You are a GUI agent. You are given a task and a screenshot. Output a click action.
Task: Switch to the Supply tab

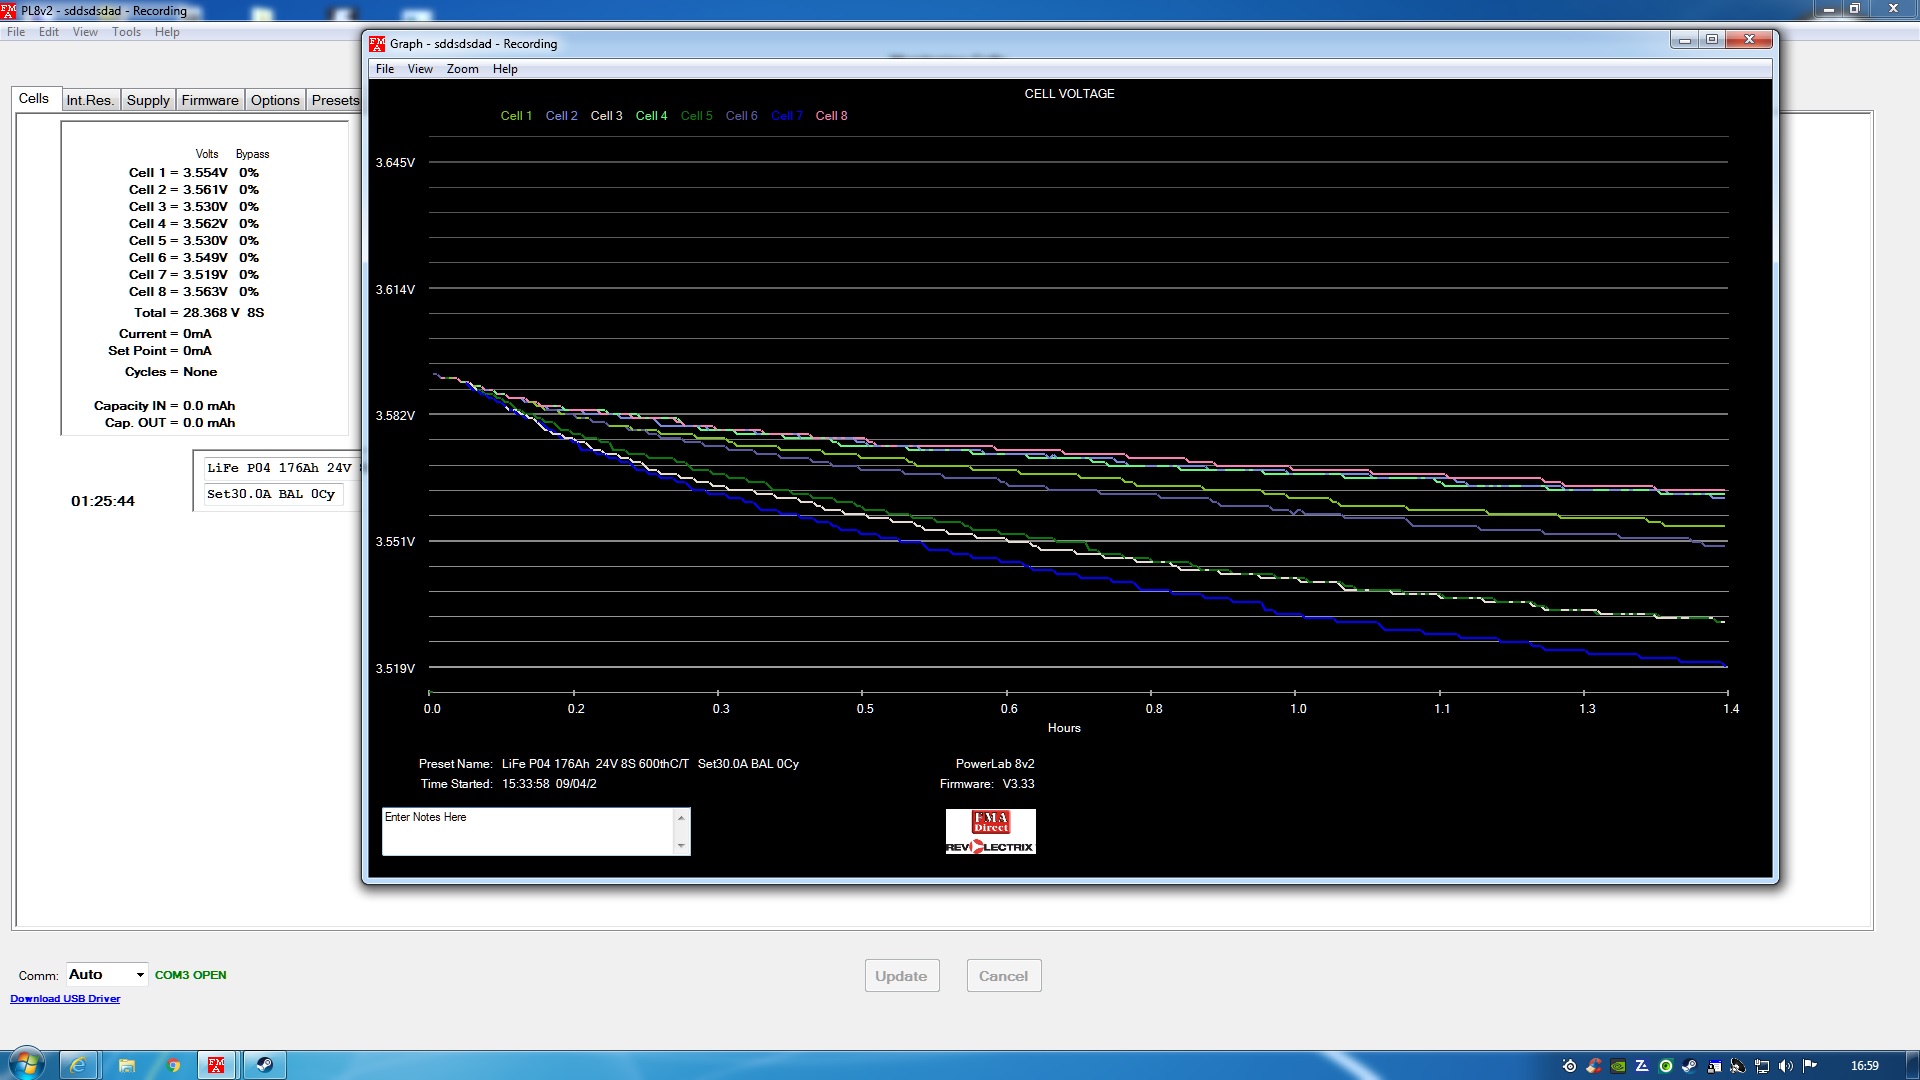148,100
